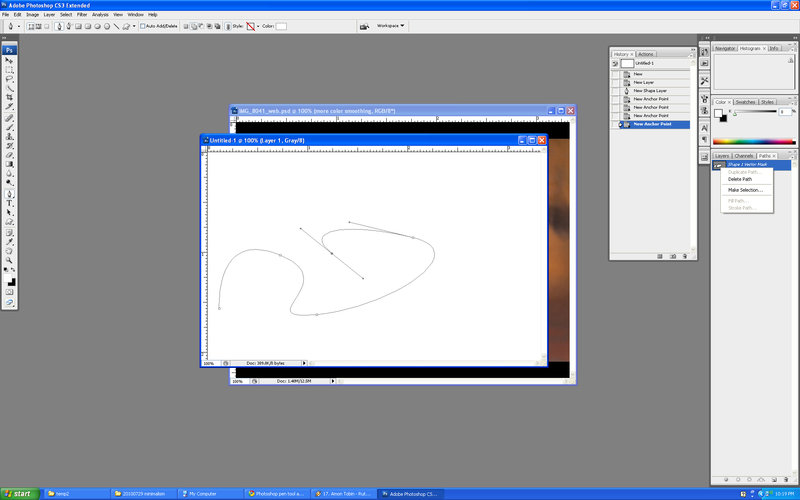Click the options bar Color swatch
Screen dimensions: 800x500
(x=281, y=26)
